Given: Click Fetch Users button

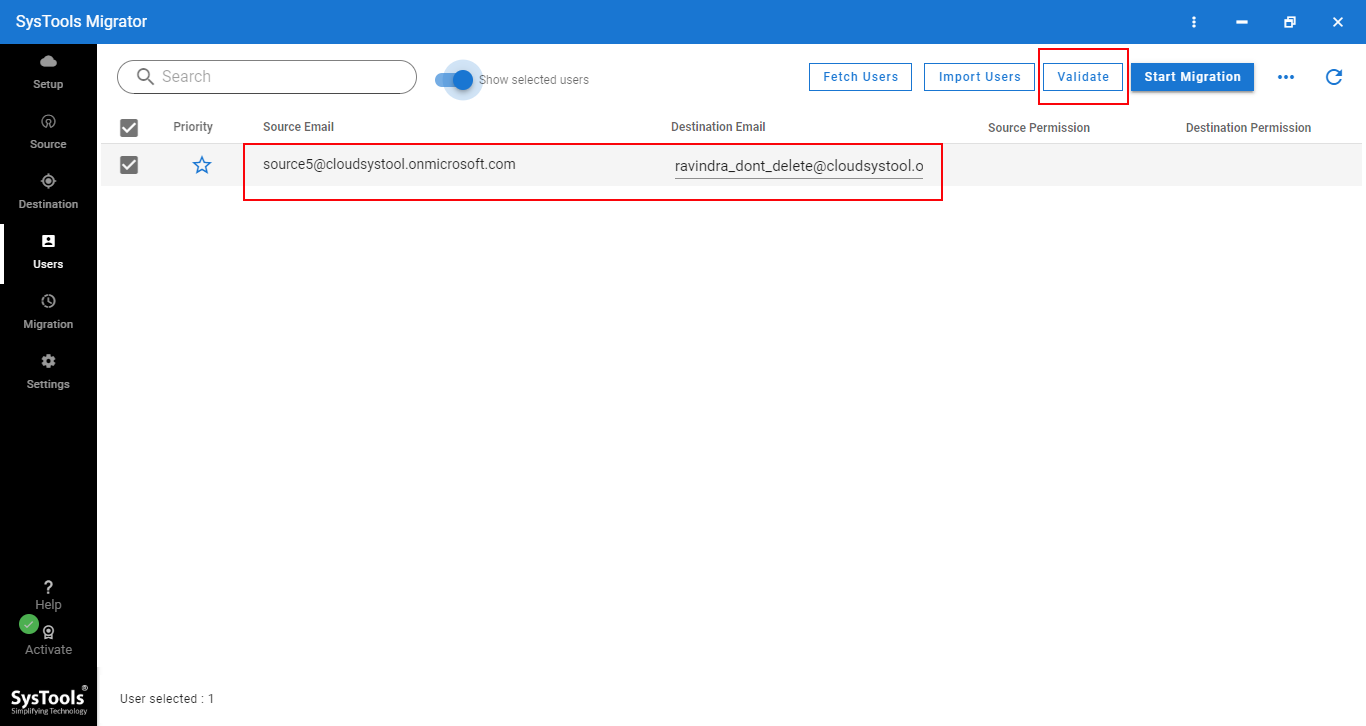Looking at the screenshot, I should pos(860,77).
